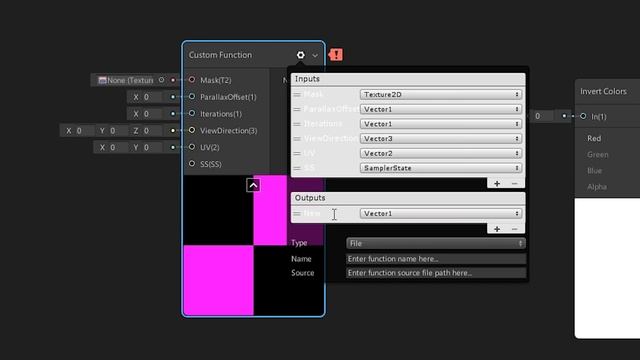Click the Inputs list header
This screenshot has width=640, height=360.
click(408, 79)
